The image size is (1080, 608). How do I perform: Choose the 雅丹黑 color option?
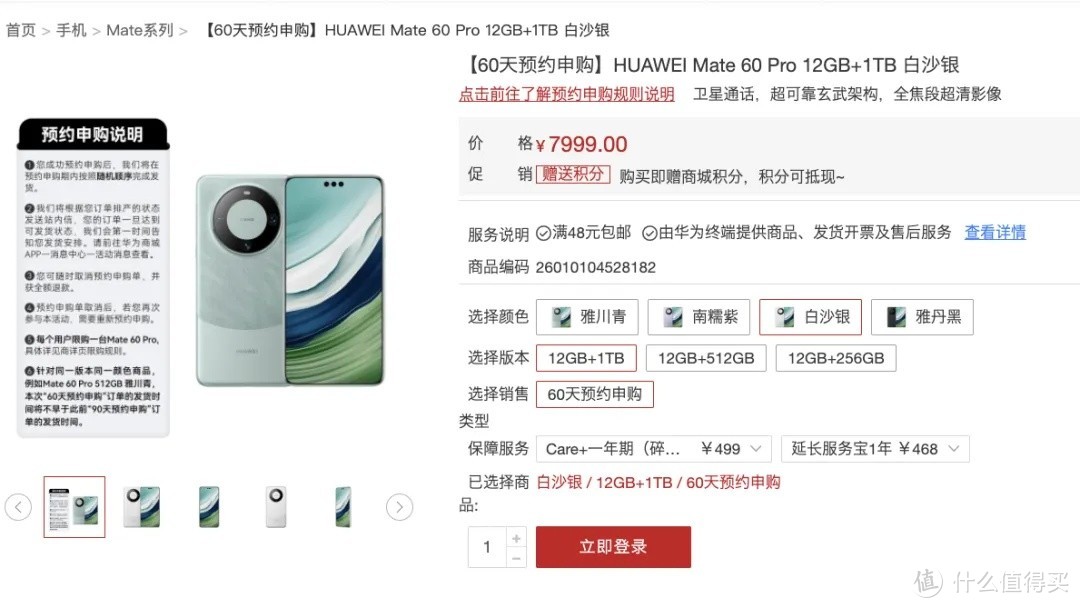coord(922,317)
